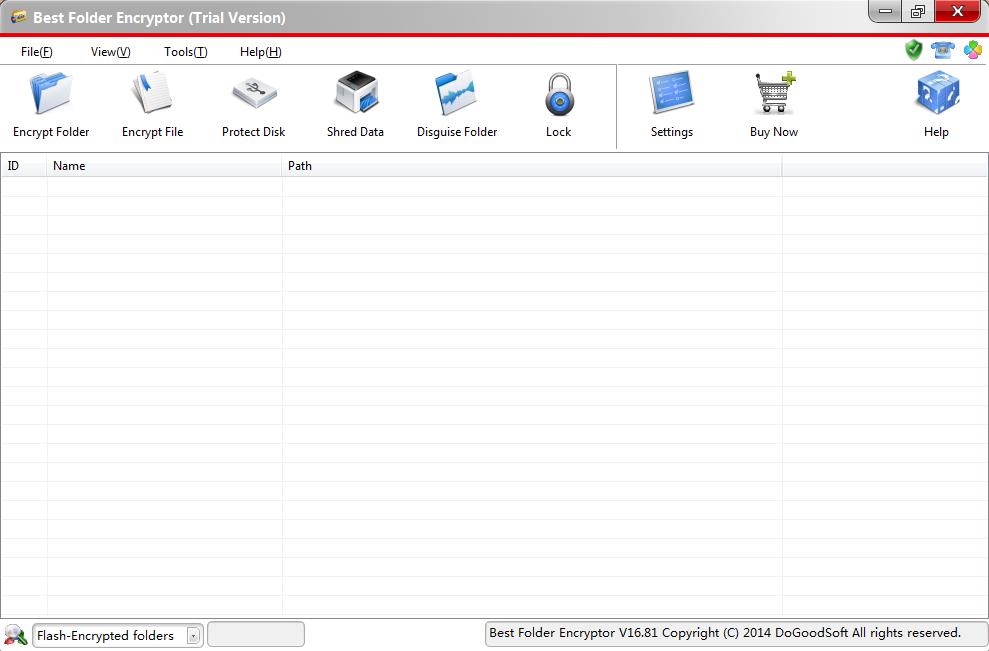
Task: Click the blue telephone icon
Action: pos(943,50)
